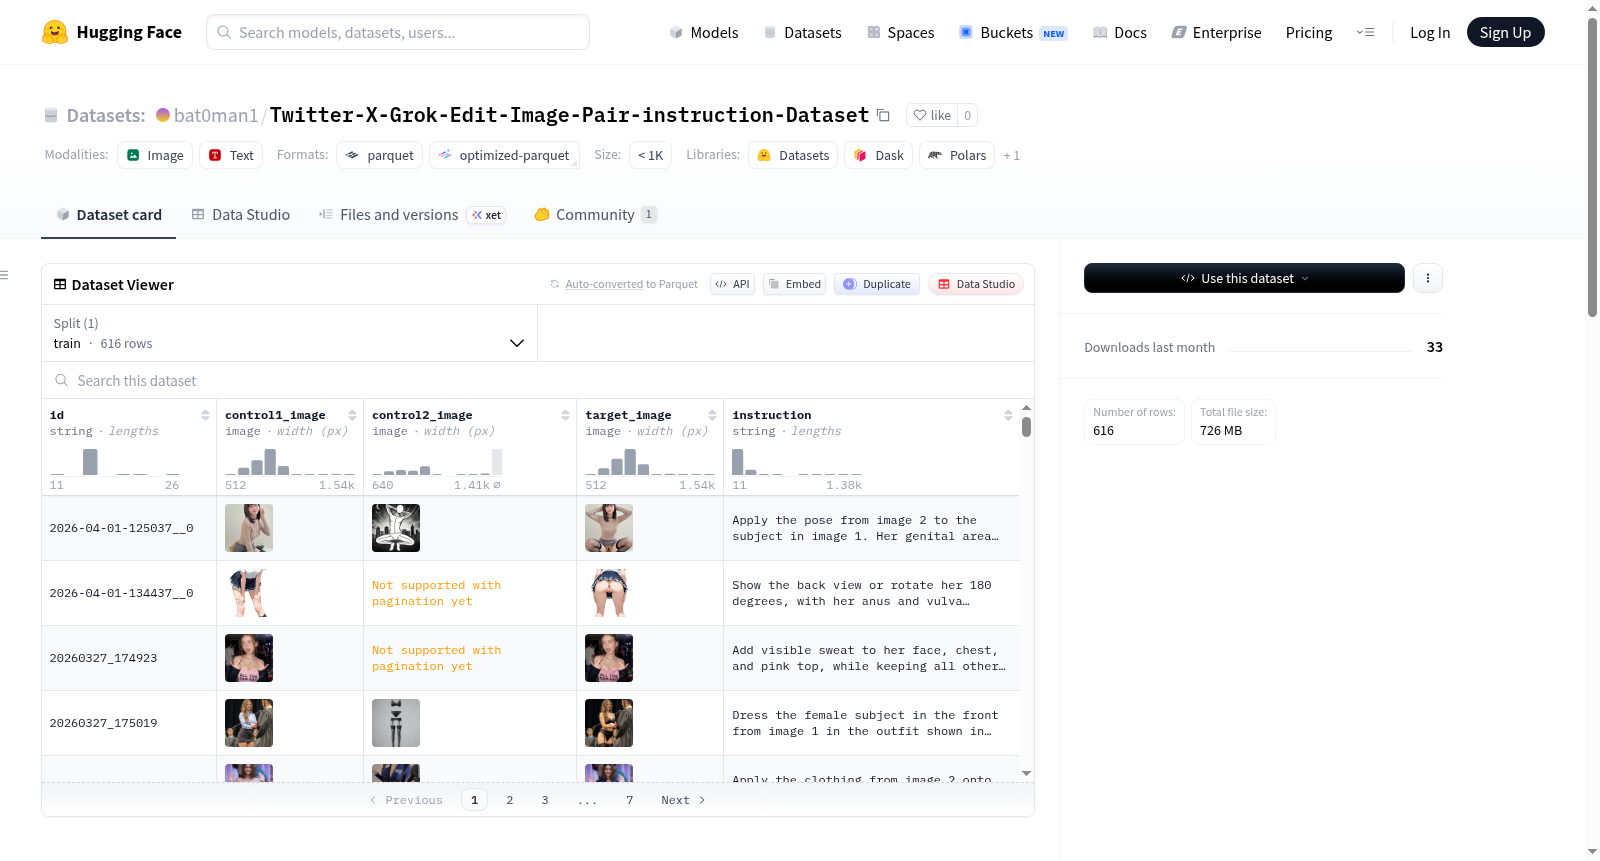The image size is (1600, 861).
Task: Open Spaces from the top navigation
Action: [900, 33]
